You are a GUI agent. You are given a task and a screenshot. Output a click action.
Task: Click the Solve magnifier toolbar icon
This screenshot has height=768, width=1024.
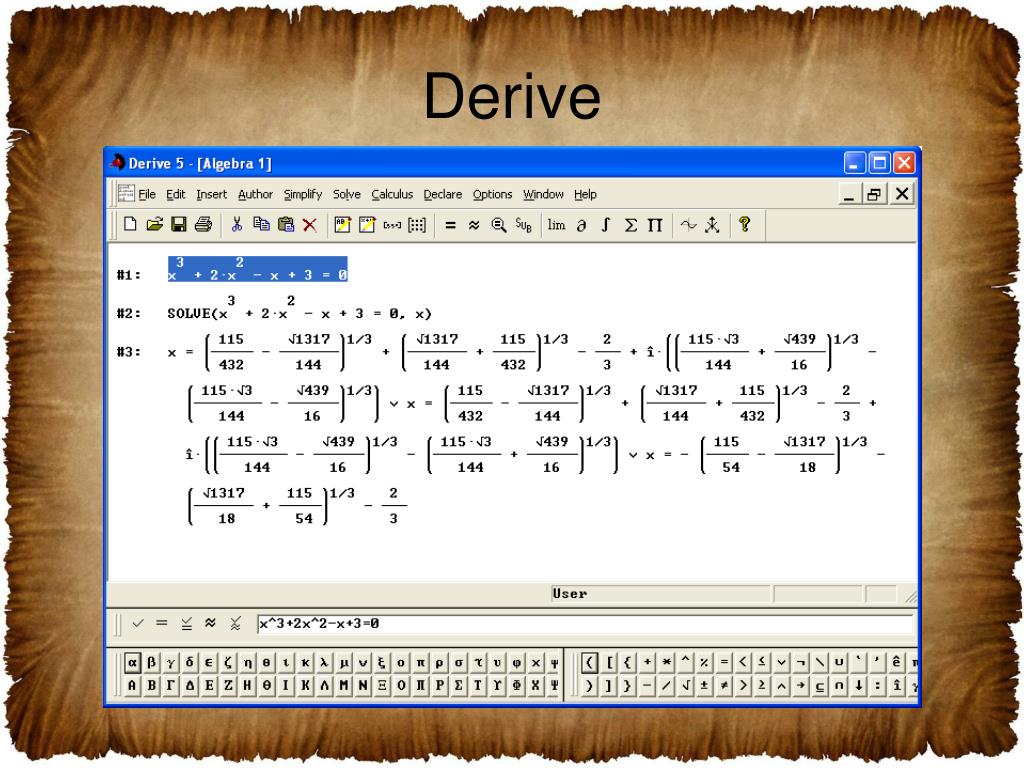tap(499, 225)
